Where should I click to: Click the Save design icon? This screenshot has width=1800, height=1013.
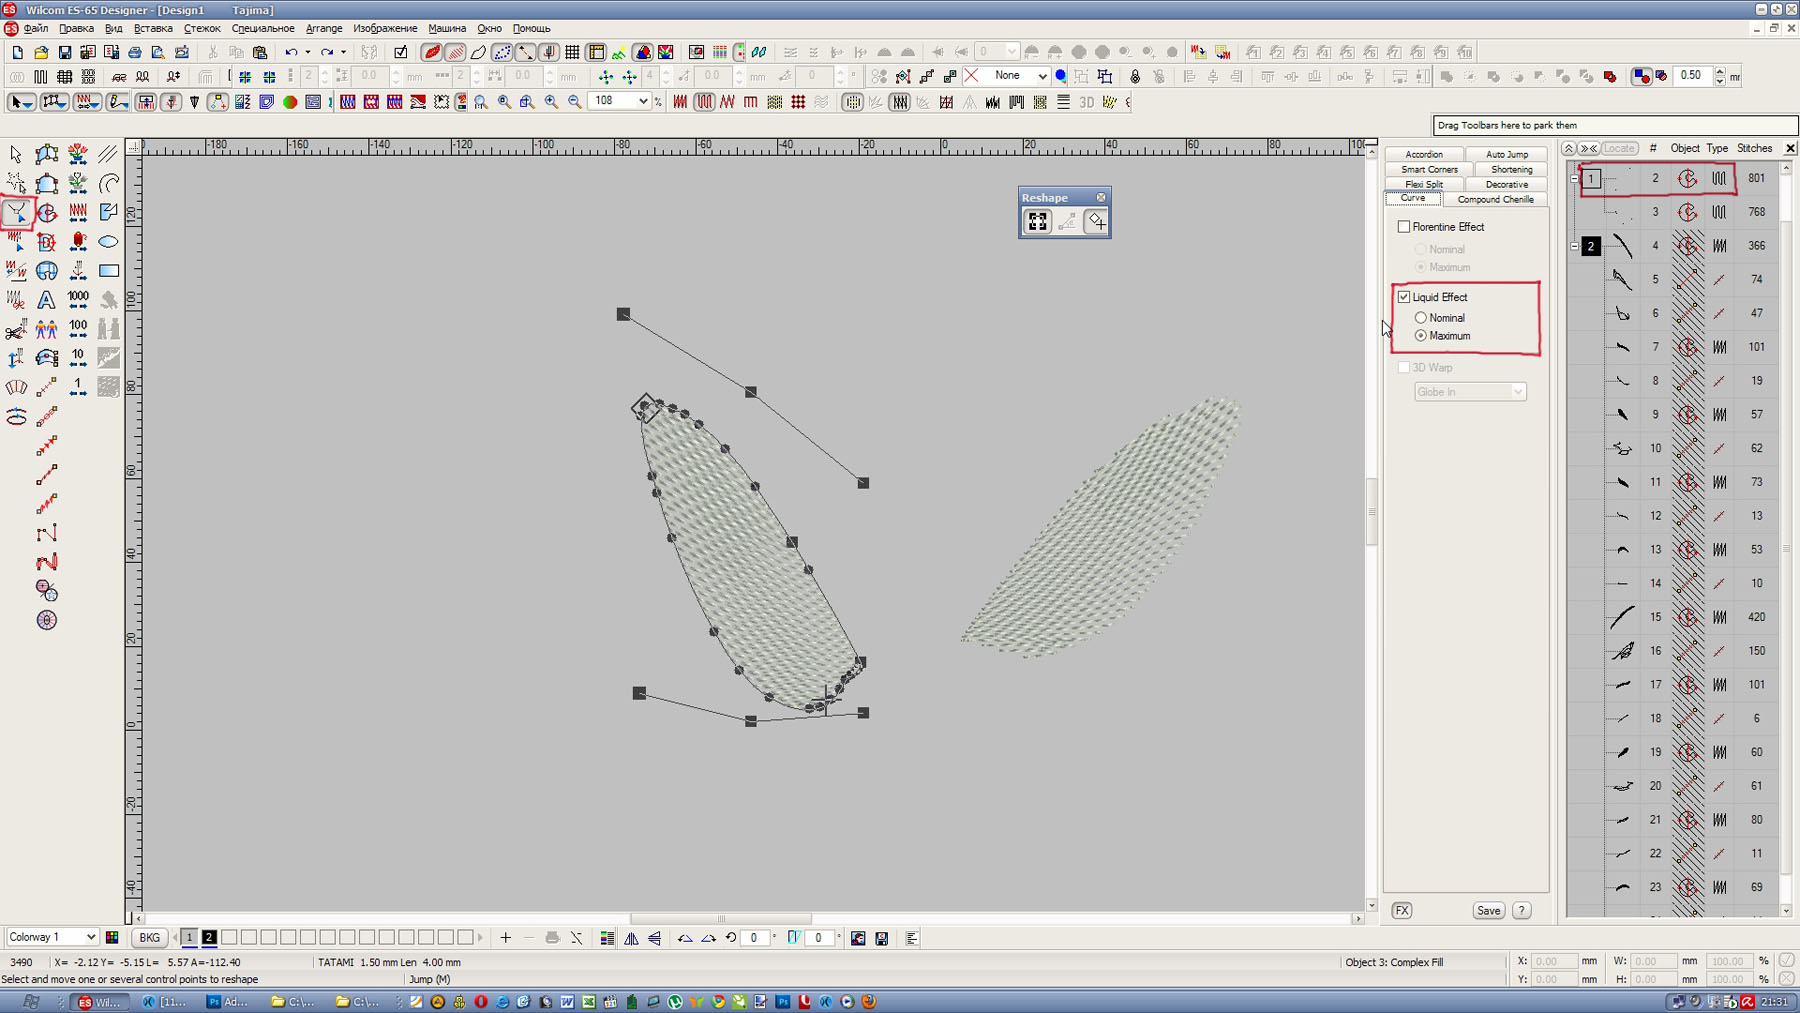[65, 52]
